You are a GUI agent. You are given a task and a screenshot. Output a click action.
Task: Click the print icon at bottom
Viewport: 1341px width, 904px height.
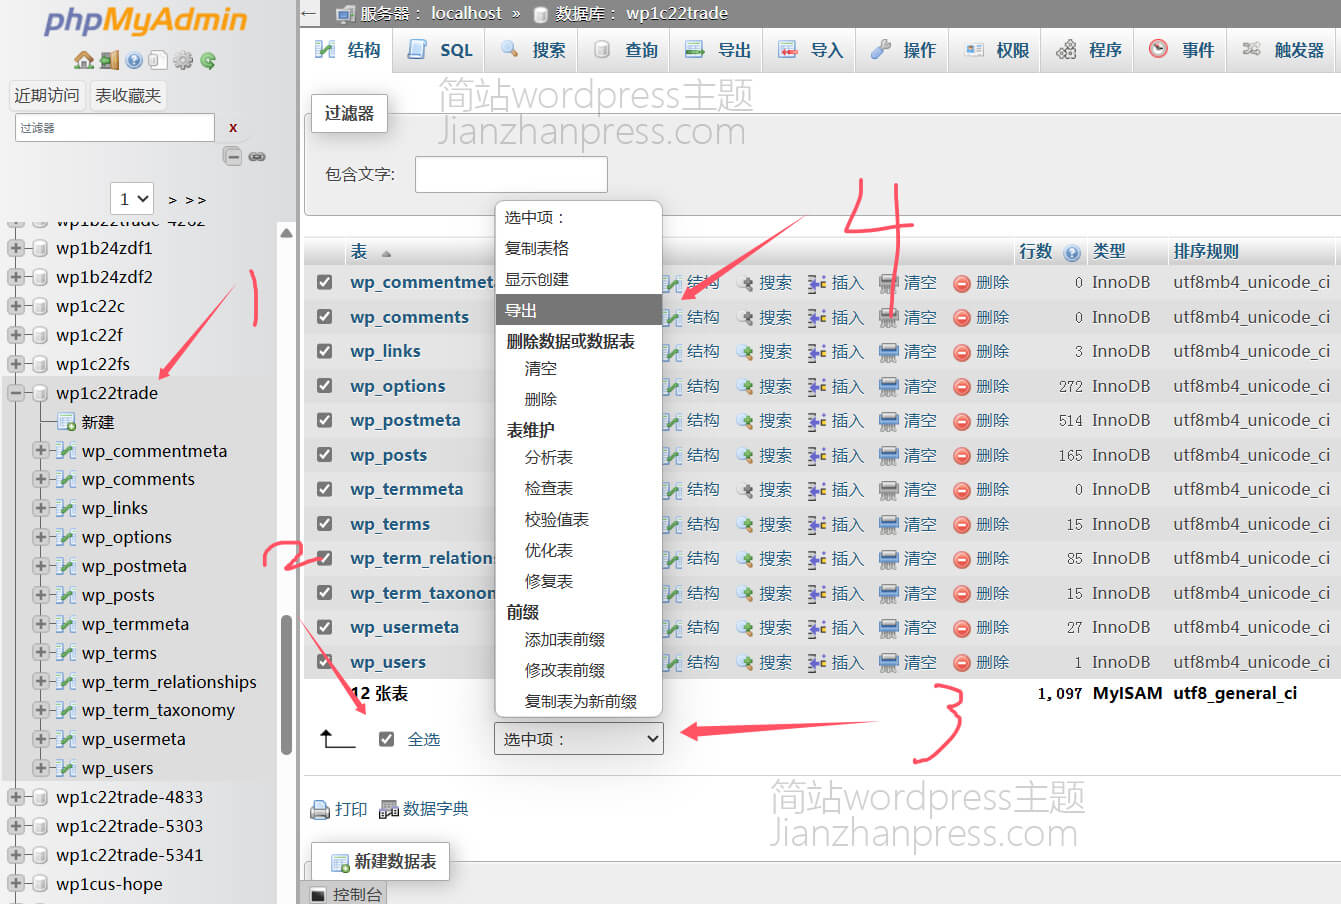click(x=320, y=809)
